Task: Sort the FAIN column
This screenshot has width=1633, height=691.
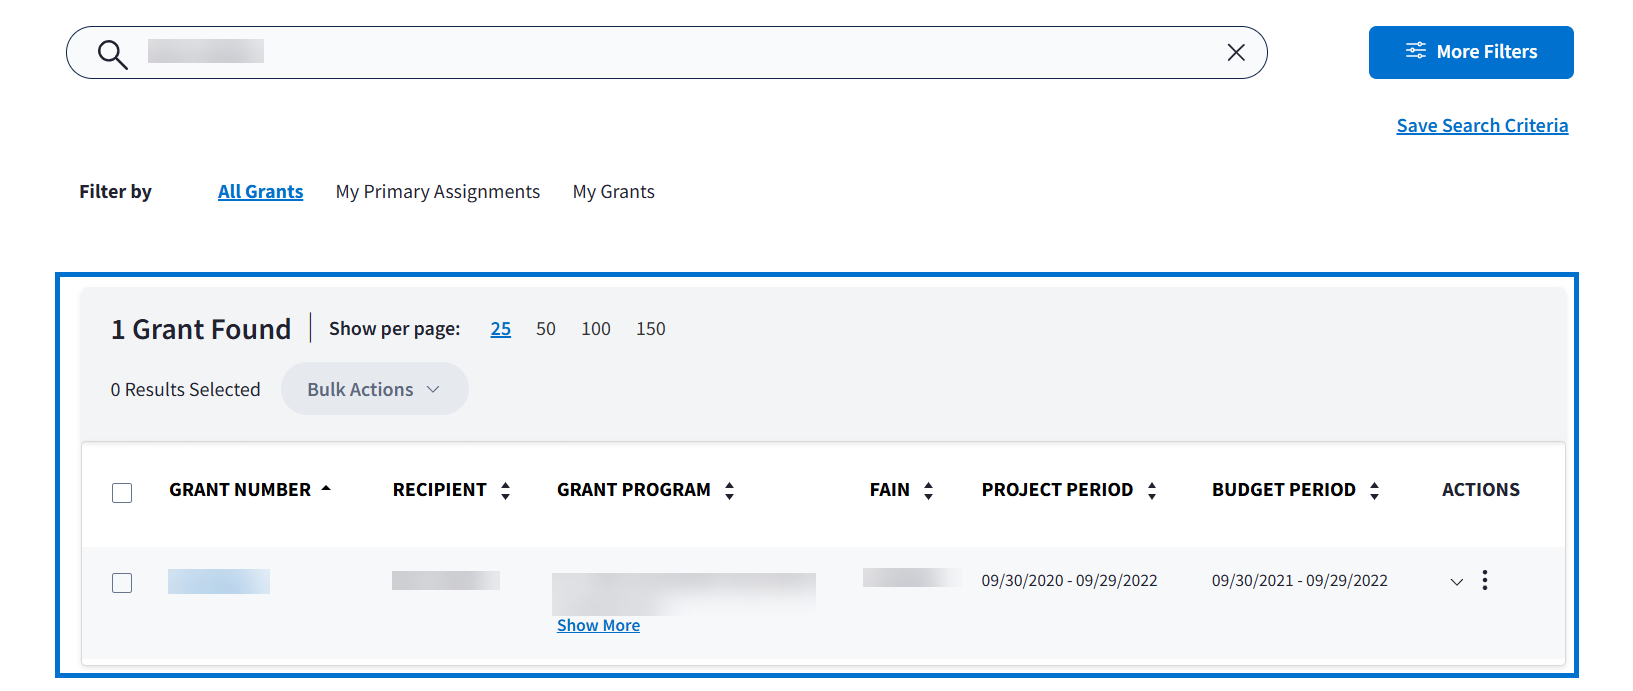Action: pyautogui.click(x=928, y=491)
